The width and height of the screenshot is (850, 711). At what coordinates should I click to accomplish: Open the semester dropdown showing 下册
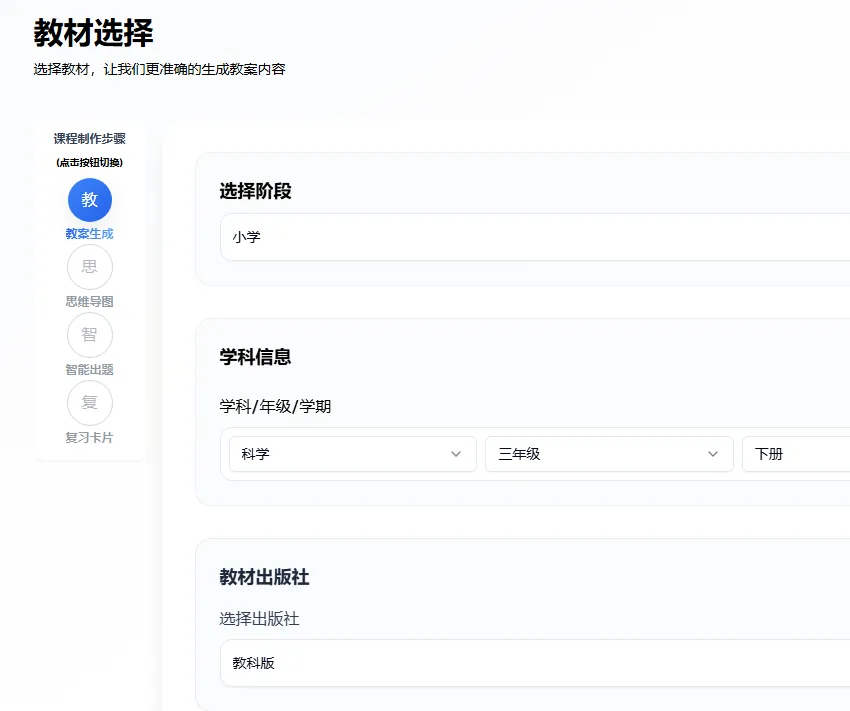pos(796,454)
